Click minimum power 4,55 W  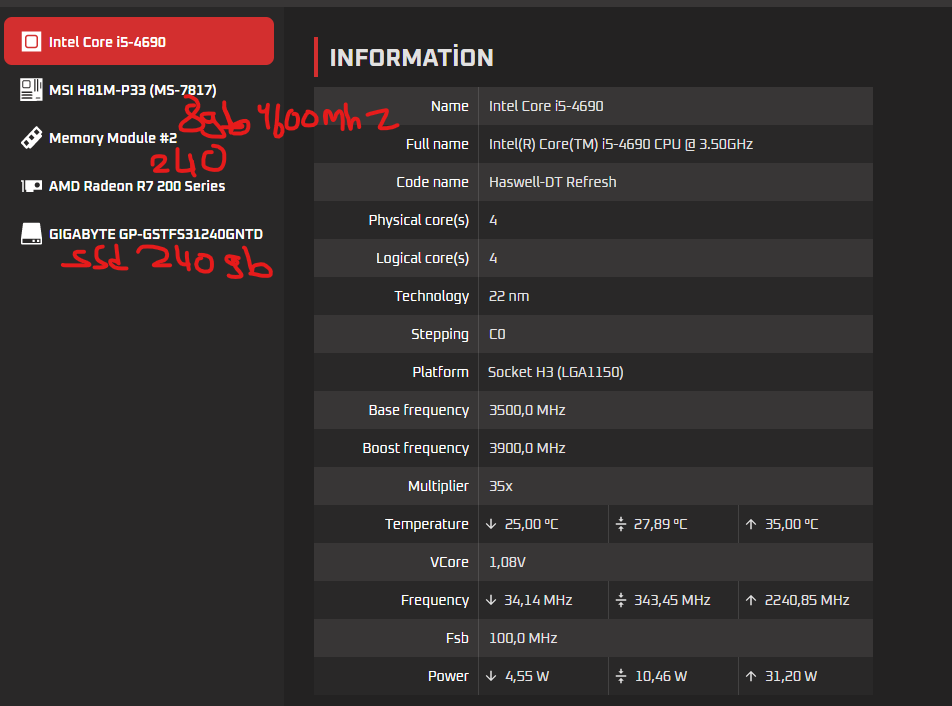(527, 676)
